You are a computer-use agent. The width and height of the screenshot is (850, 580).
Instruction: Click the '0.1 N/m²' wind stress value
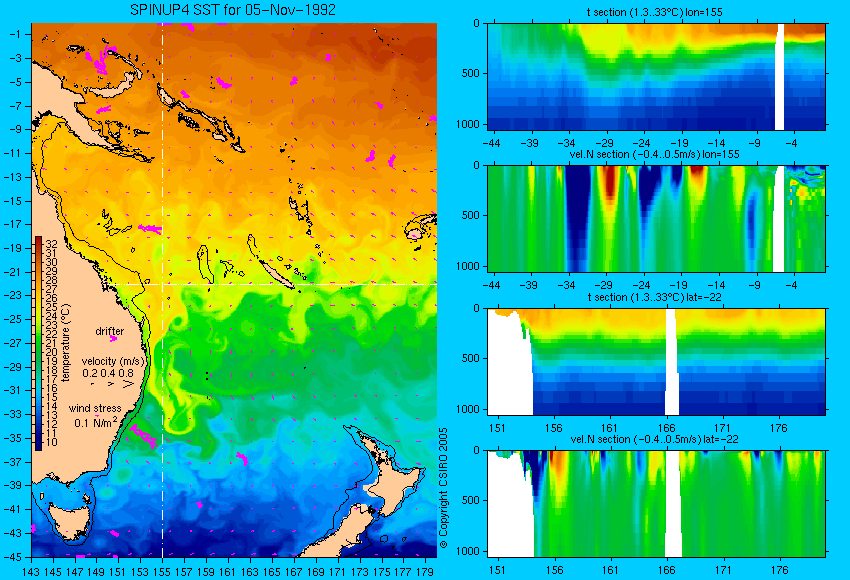(95, 422)
